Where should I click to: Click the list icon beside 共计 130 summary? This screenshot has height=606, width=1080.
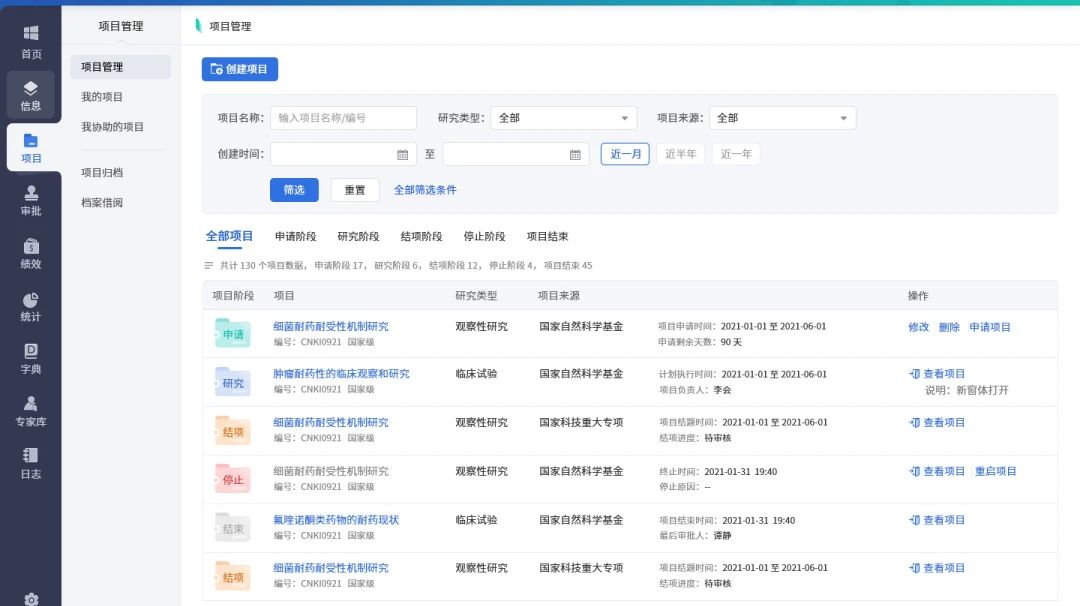(x=209, y=265)
